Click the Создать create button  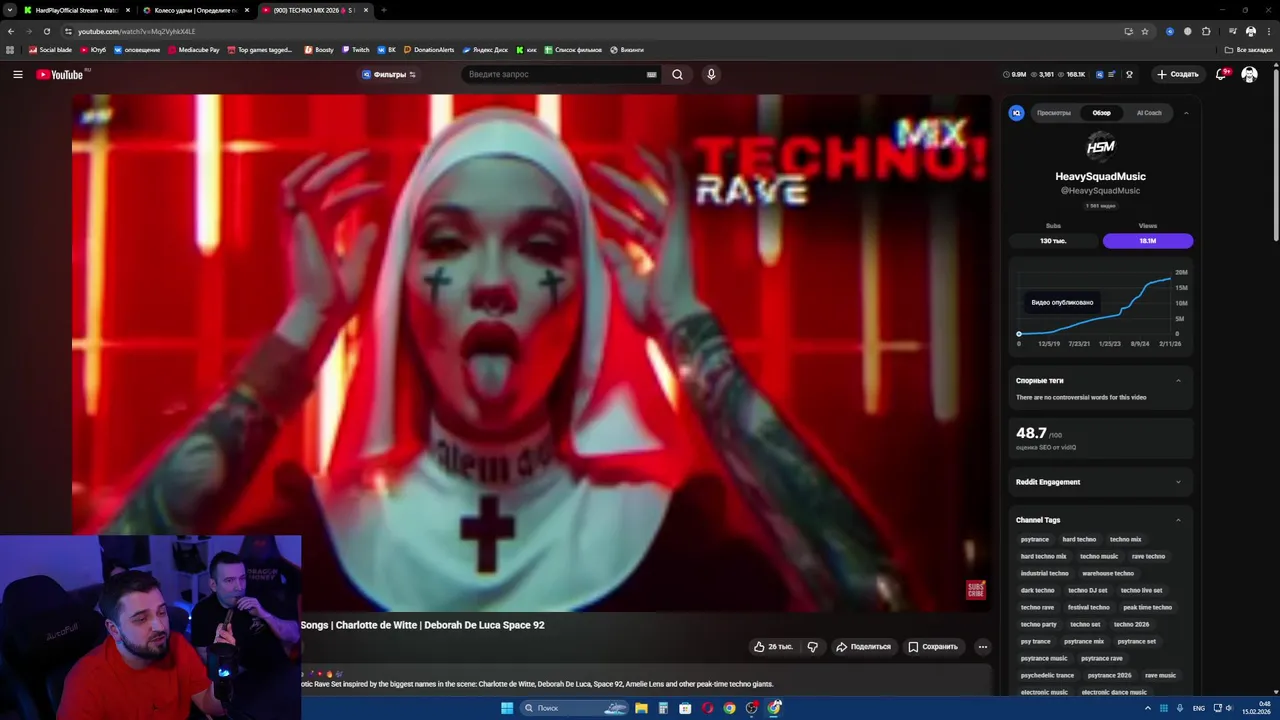pyautogui.click(x=1178, y=74)
